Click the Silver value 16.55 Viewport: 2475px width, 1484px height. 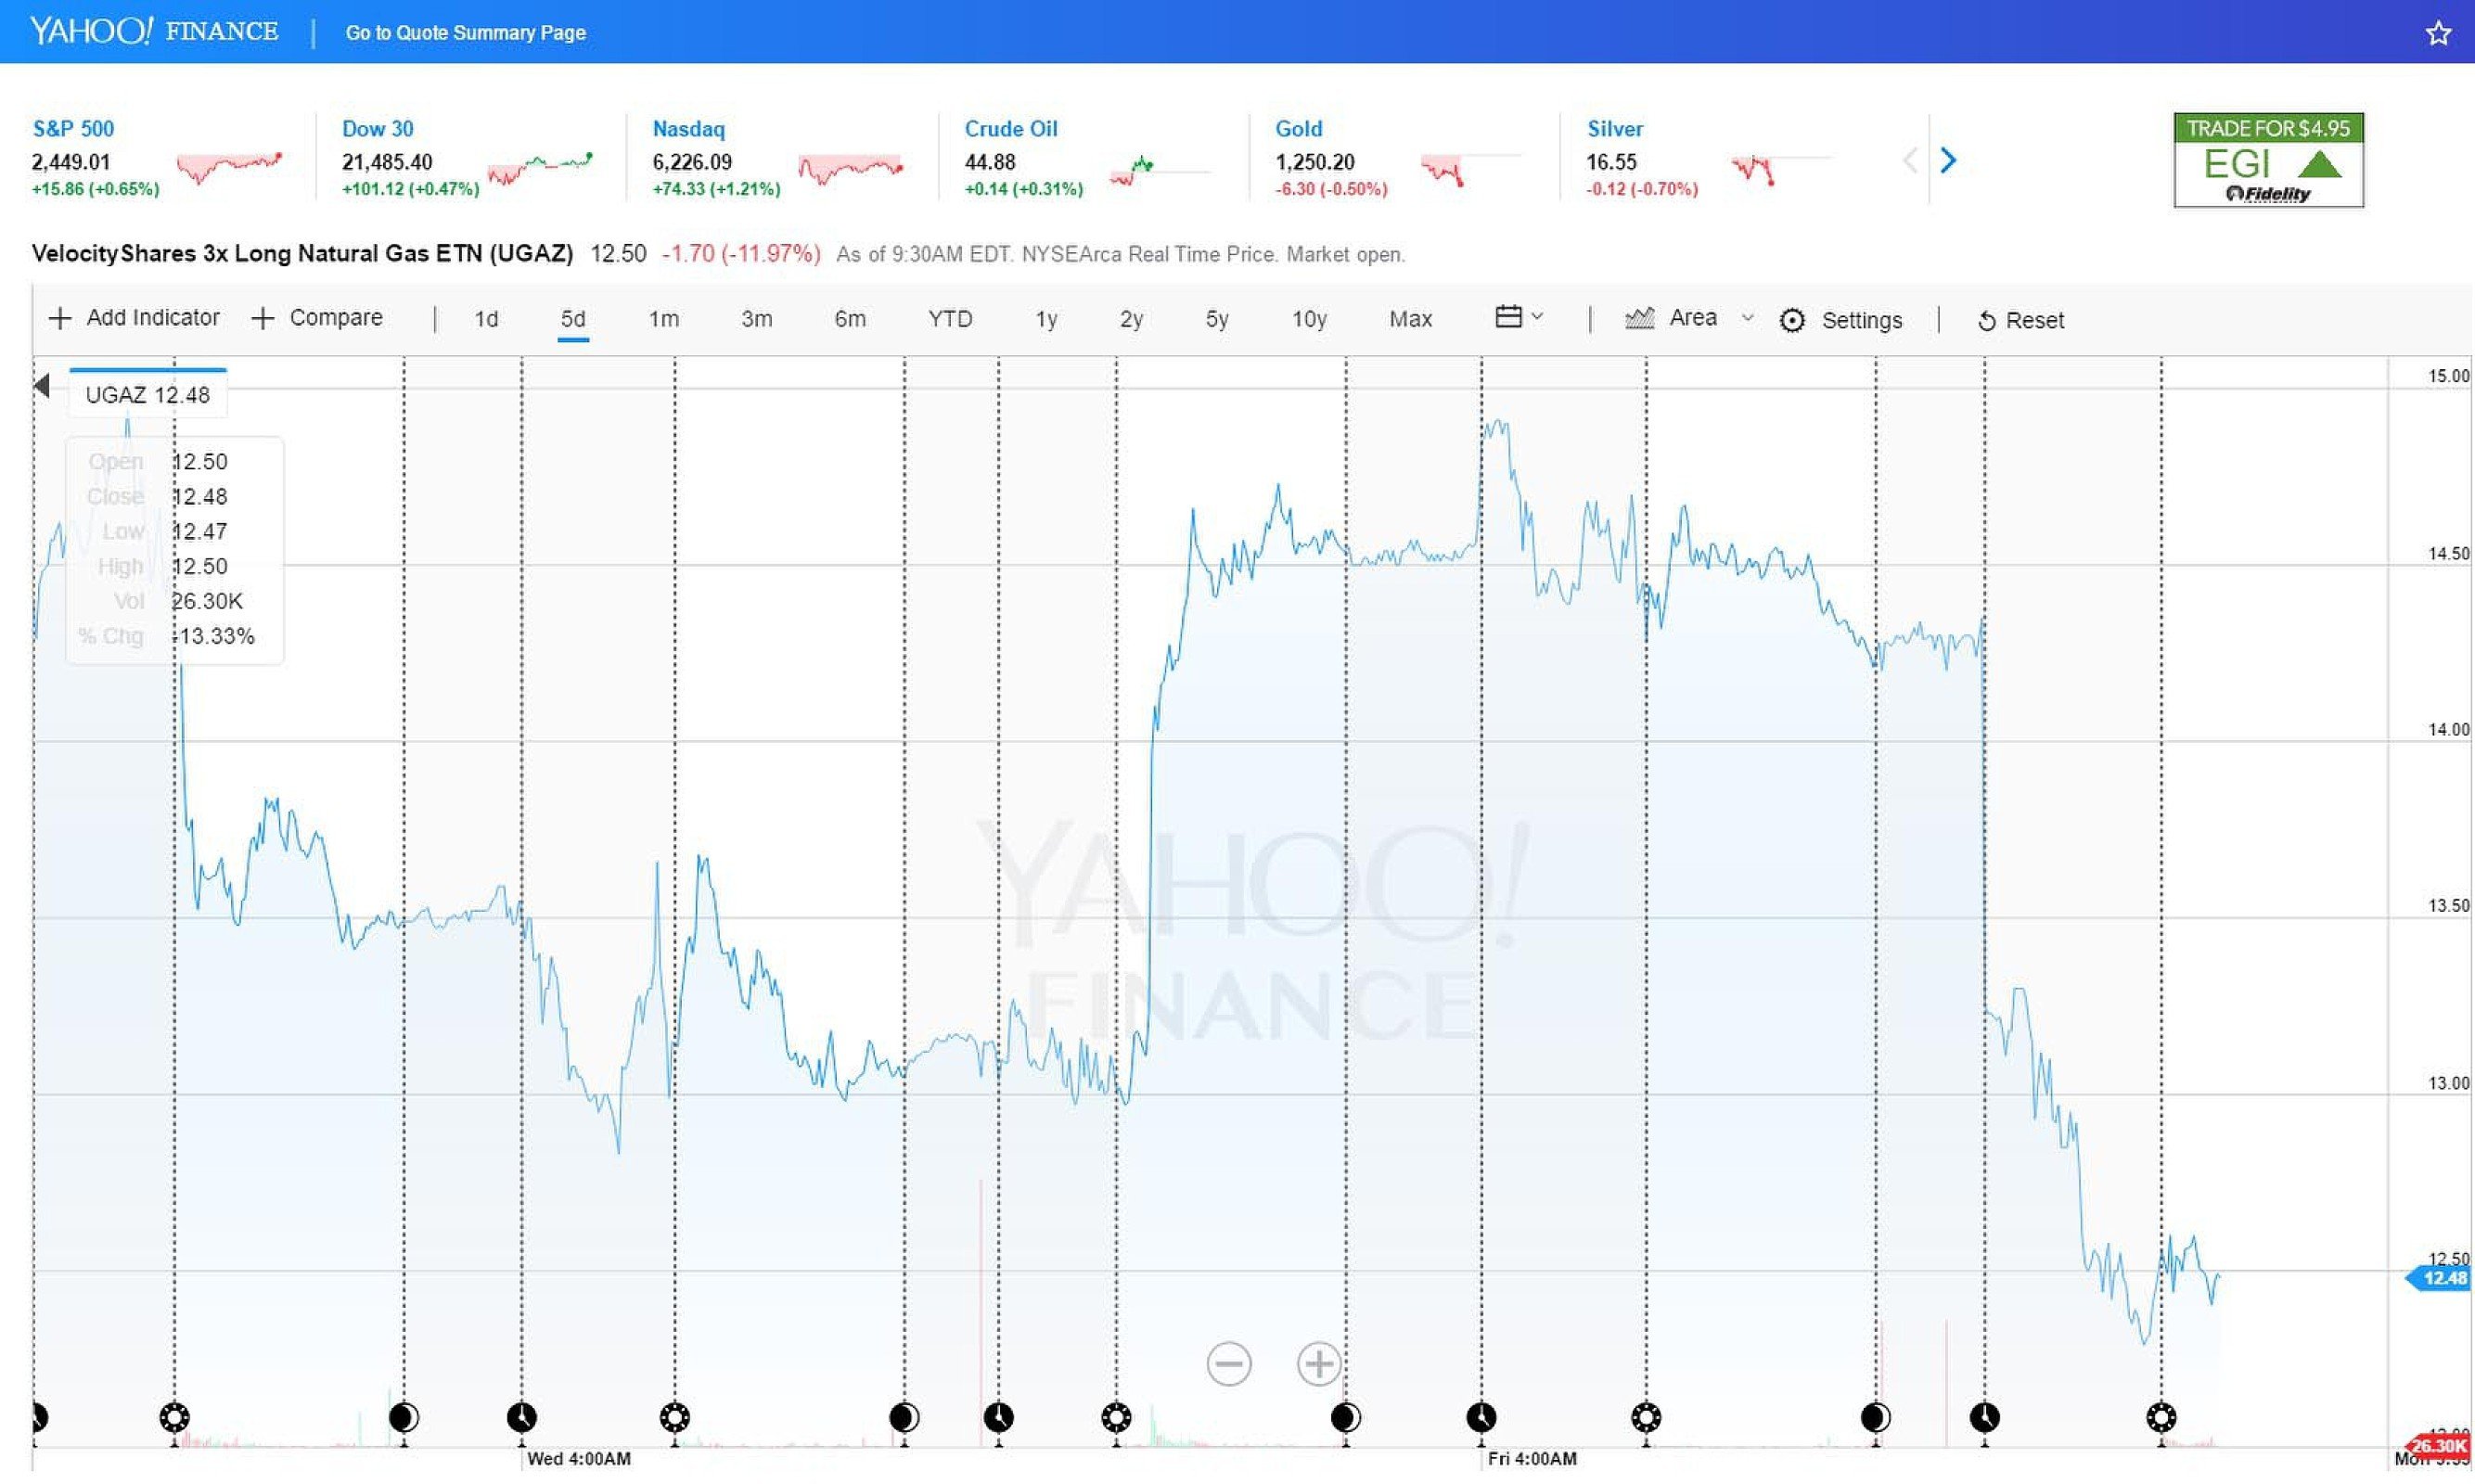pos(1612,162)
